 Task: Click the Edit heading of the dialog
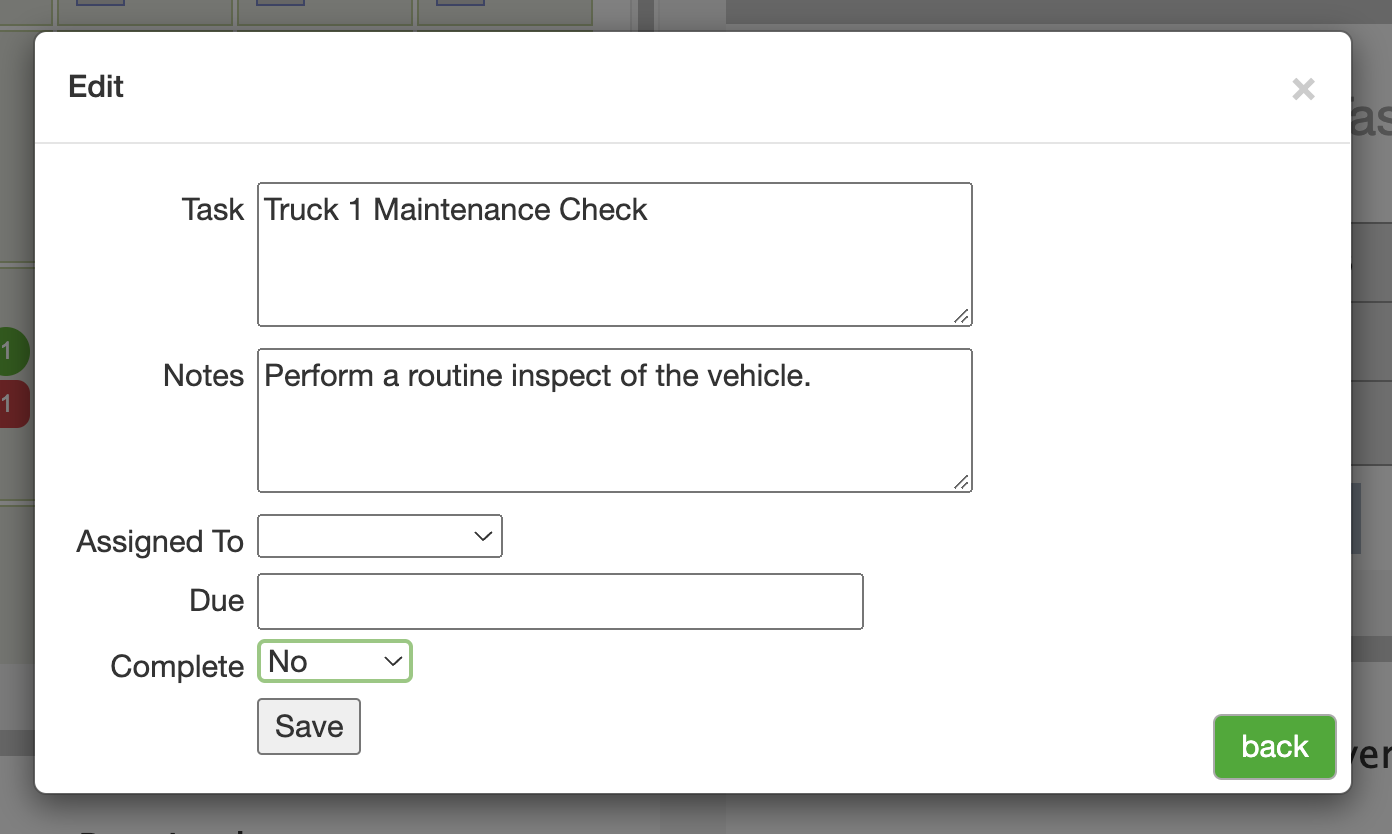point(96,87)
